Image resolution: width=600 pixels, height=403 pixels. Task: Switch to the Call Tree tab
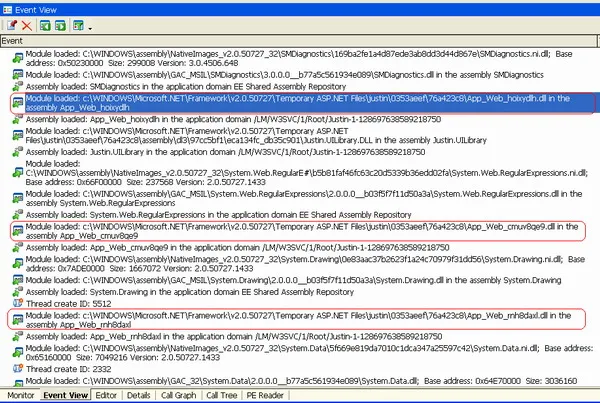222,395
